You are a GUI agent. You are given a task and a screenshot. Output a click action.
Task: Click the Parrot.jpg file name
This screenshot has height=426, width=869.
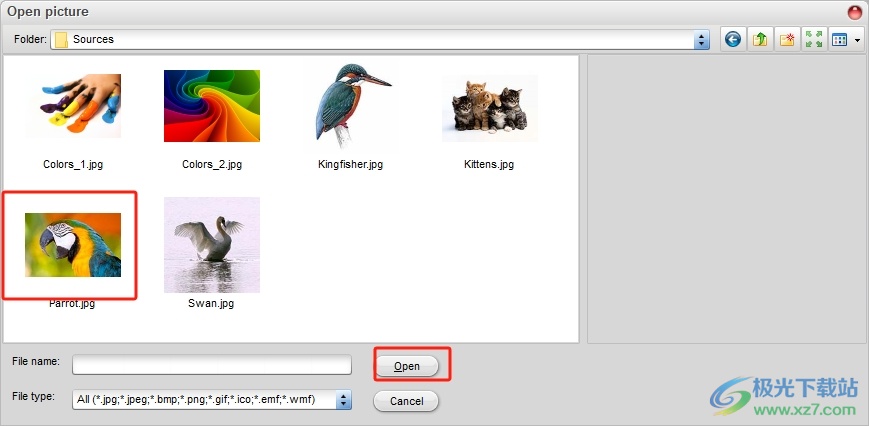(x=72, y=304)
